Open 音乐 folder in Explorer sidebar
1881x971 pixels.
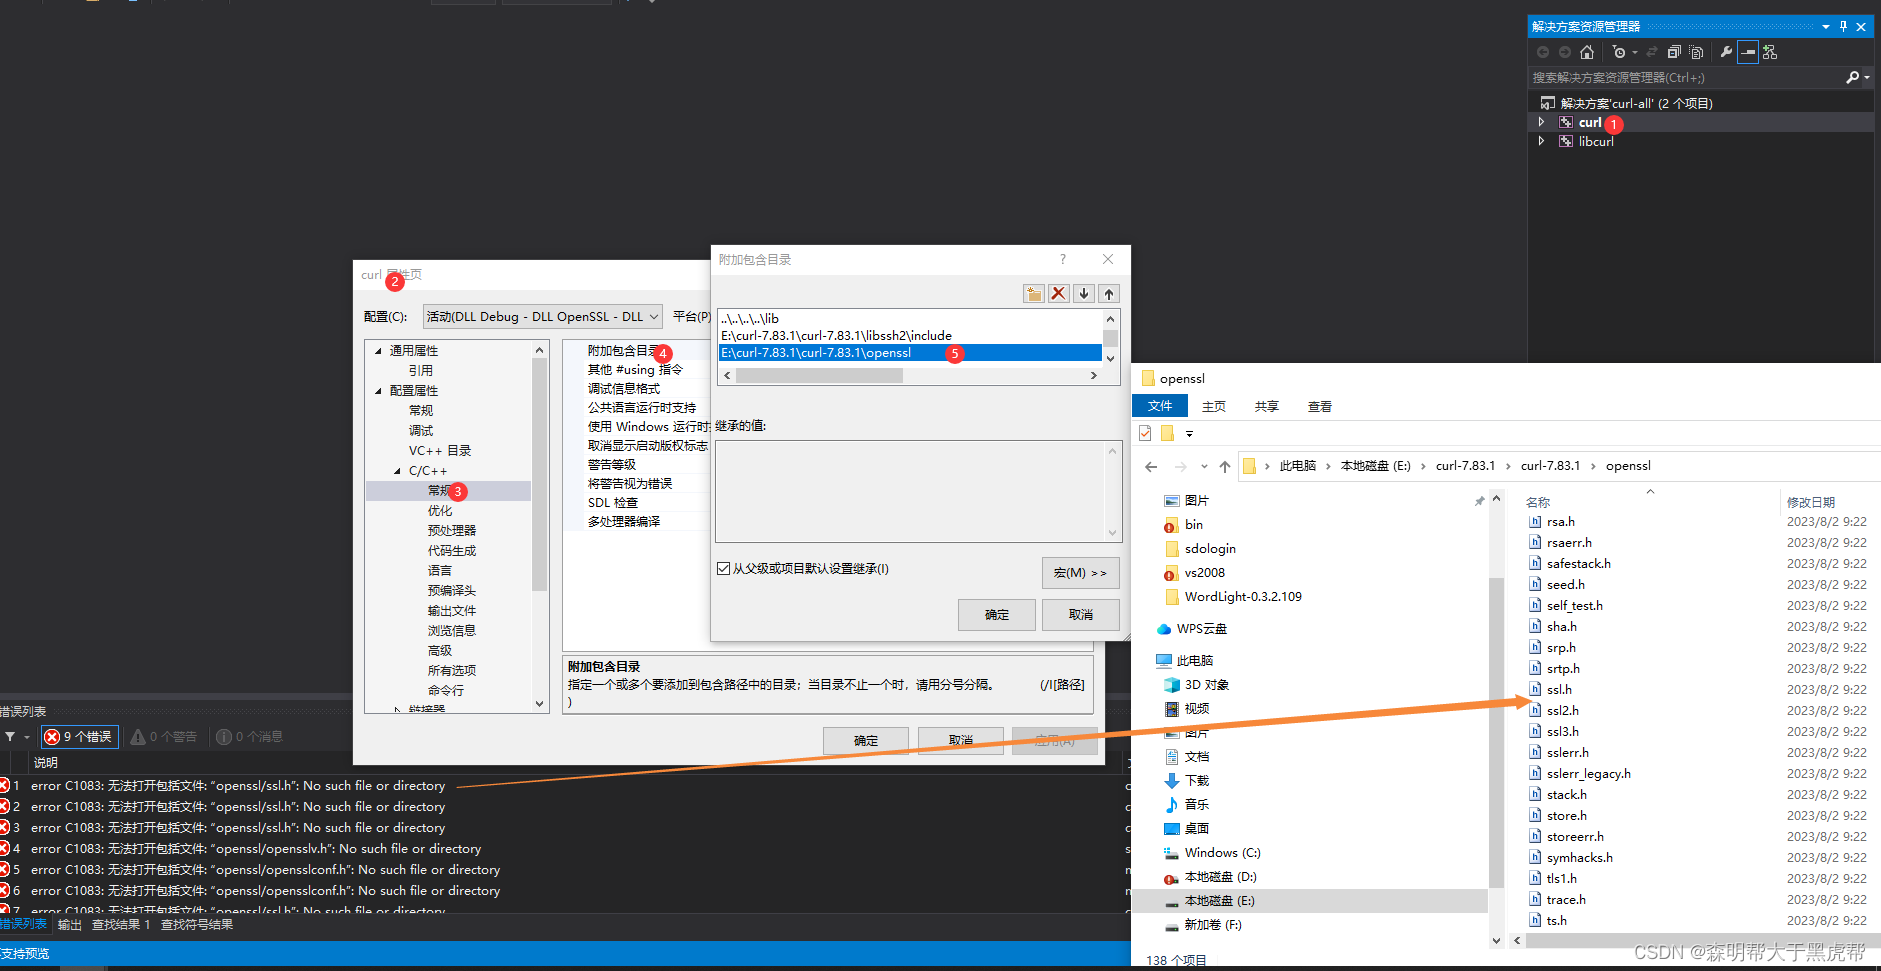(x=1187, y=805)
